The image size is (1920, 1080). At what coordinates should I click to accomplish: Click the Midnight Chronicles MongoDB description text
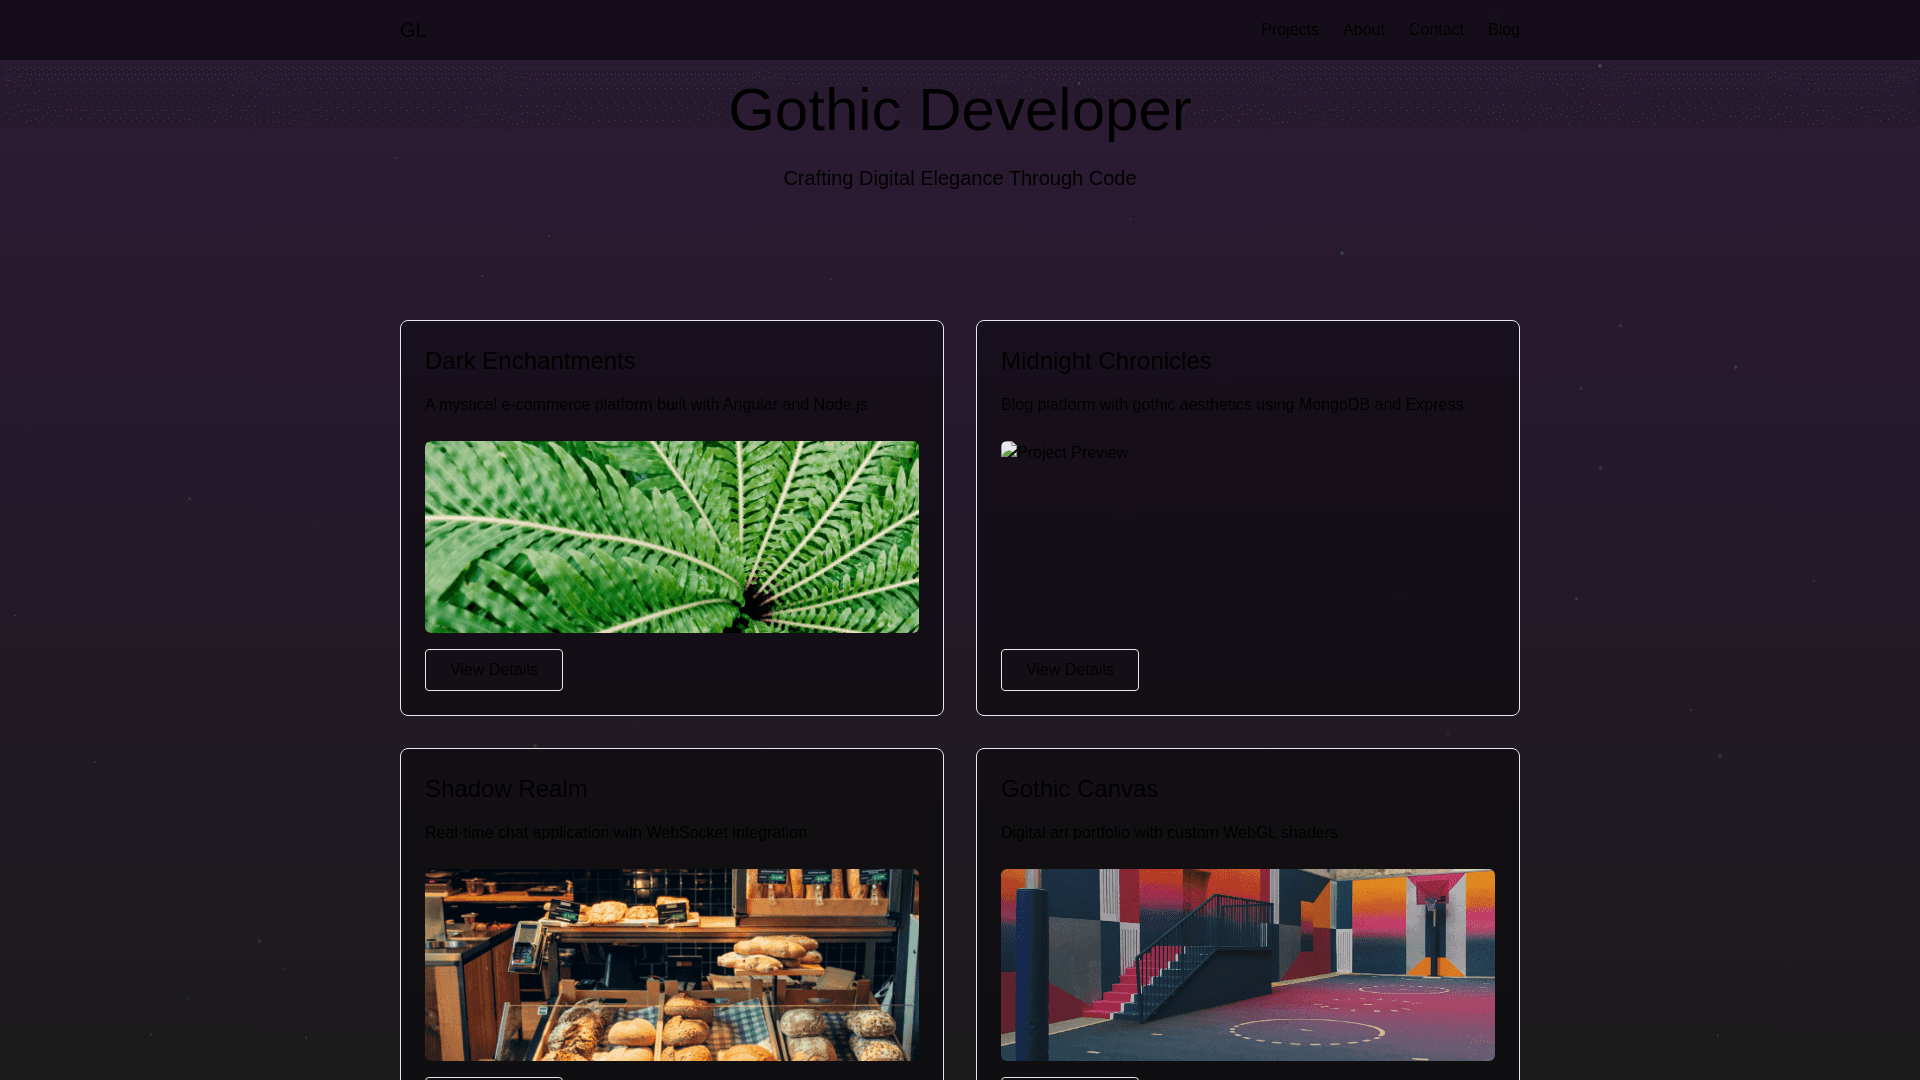tap(1231, 405)
